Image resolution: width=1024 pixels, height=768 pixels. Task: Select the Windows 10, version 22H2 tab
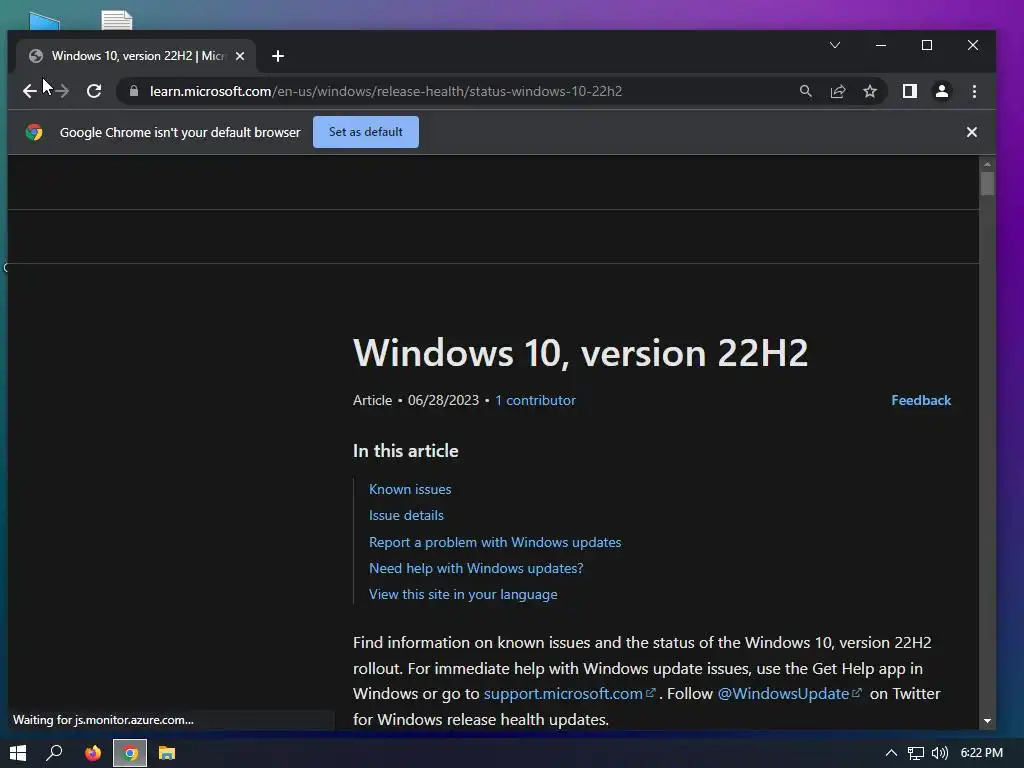click(x=136, y=56)
